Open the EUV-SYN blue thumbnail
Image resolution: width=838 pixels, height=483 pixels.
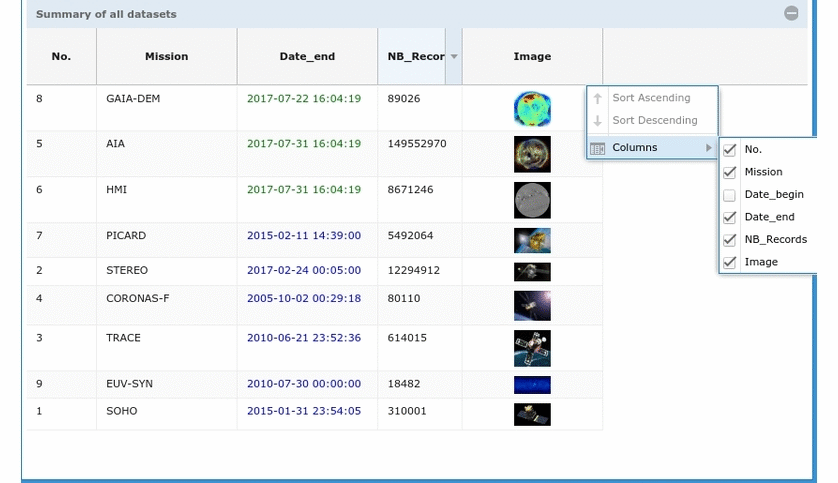(x=532, y=385)
